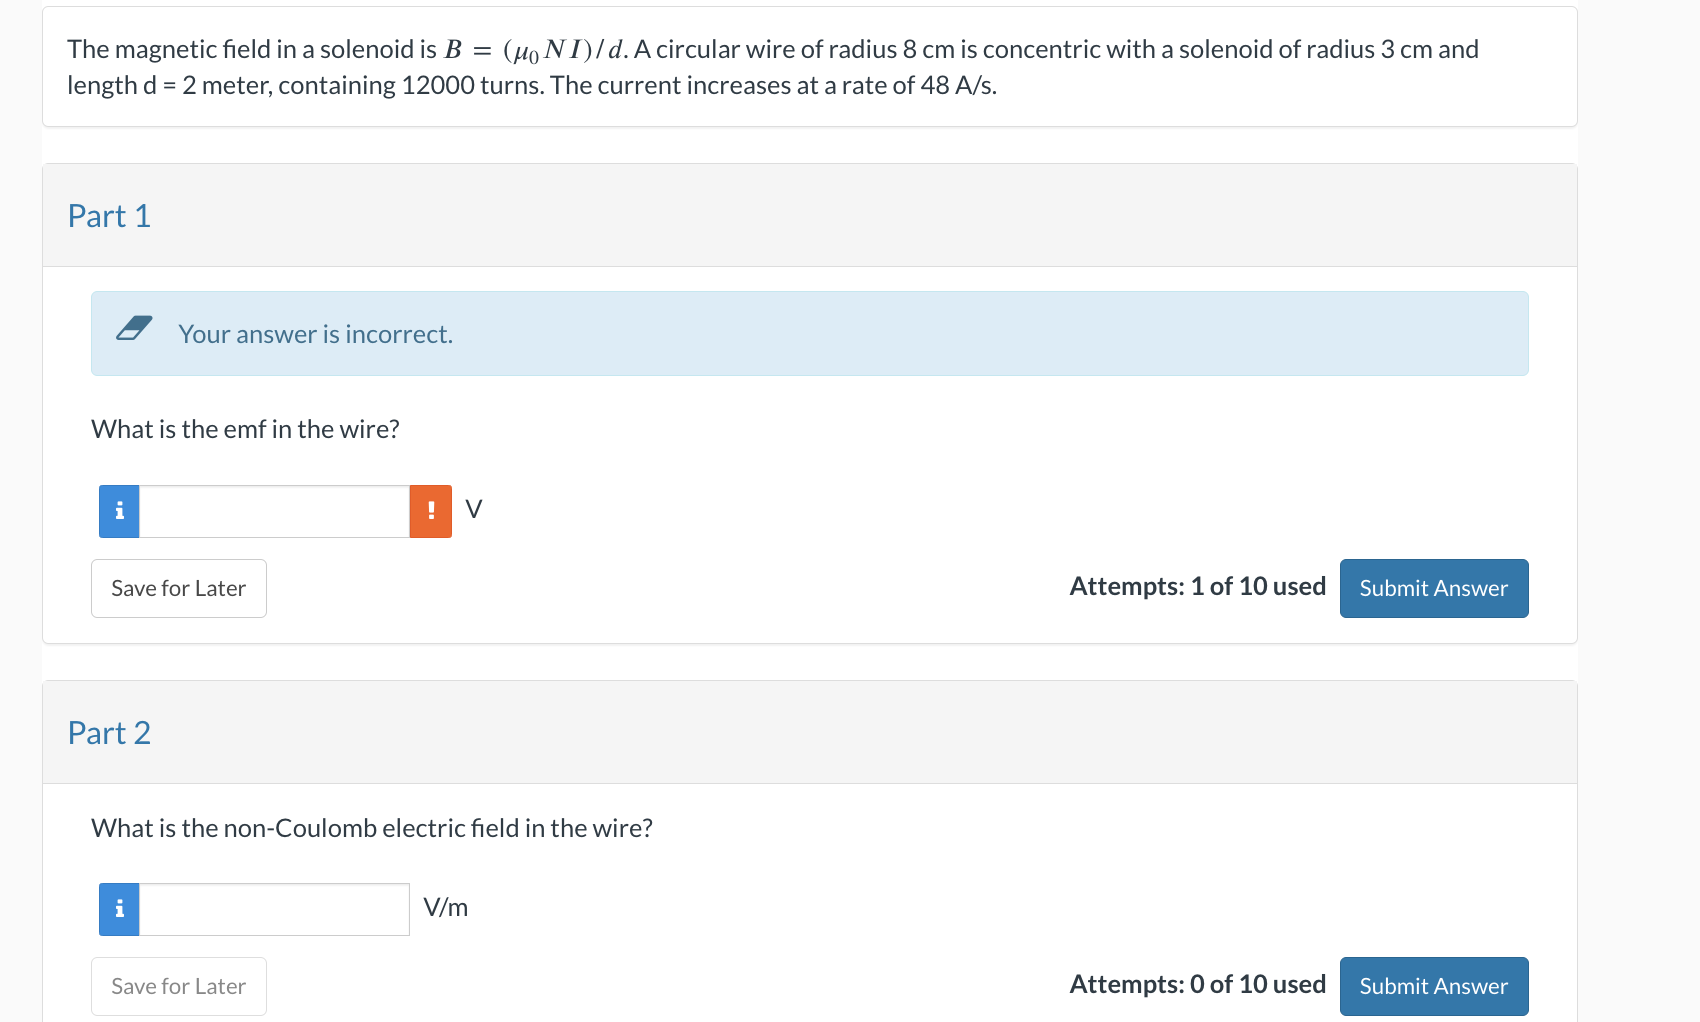This screenshot has height=1022, width=1700.
Task: Click the exclamation indicator on the flagged answer
Action: point(430,510)
